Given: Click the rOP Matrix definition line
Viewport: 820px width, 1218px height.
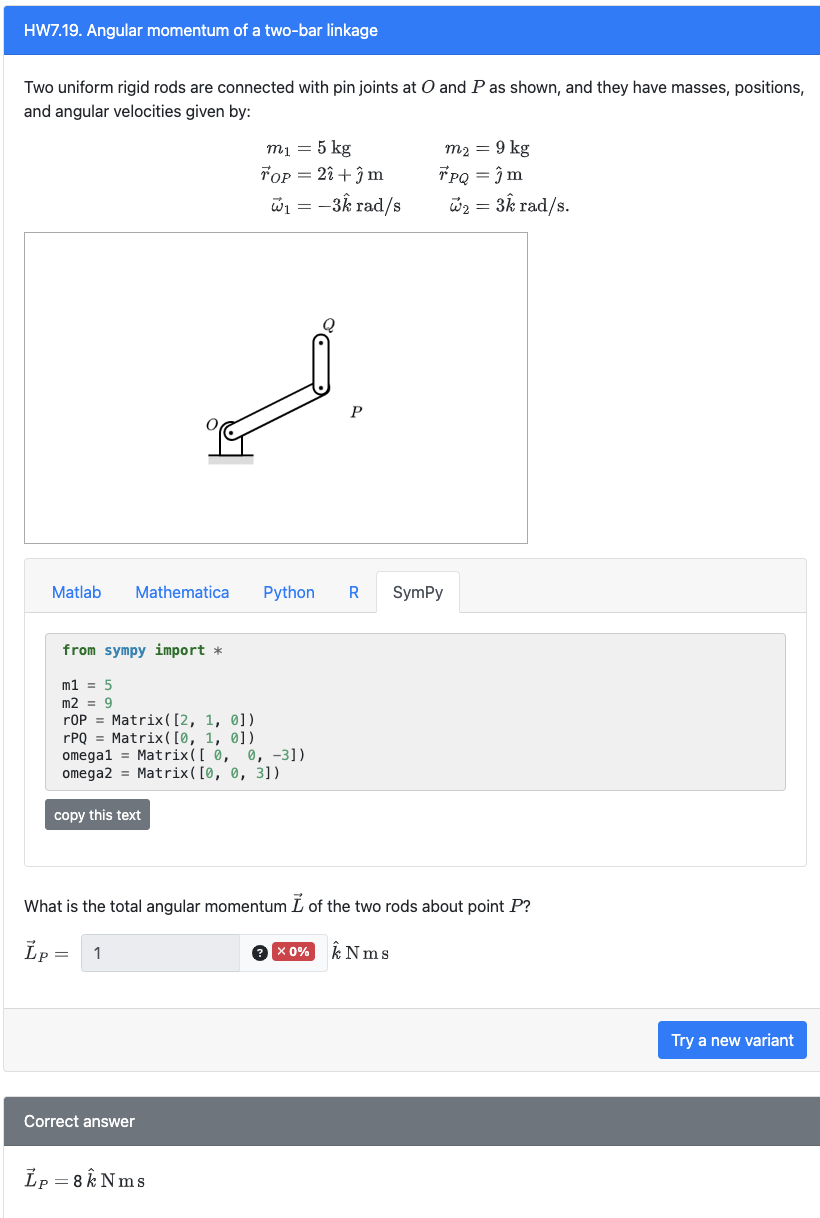Looking at the screenshot, I should pyautogui.click(x=140, y=720).
